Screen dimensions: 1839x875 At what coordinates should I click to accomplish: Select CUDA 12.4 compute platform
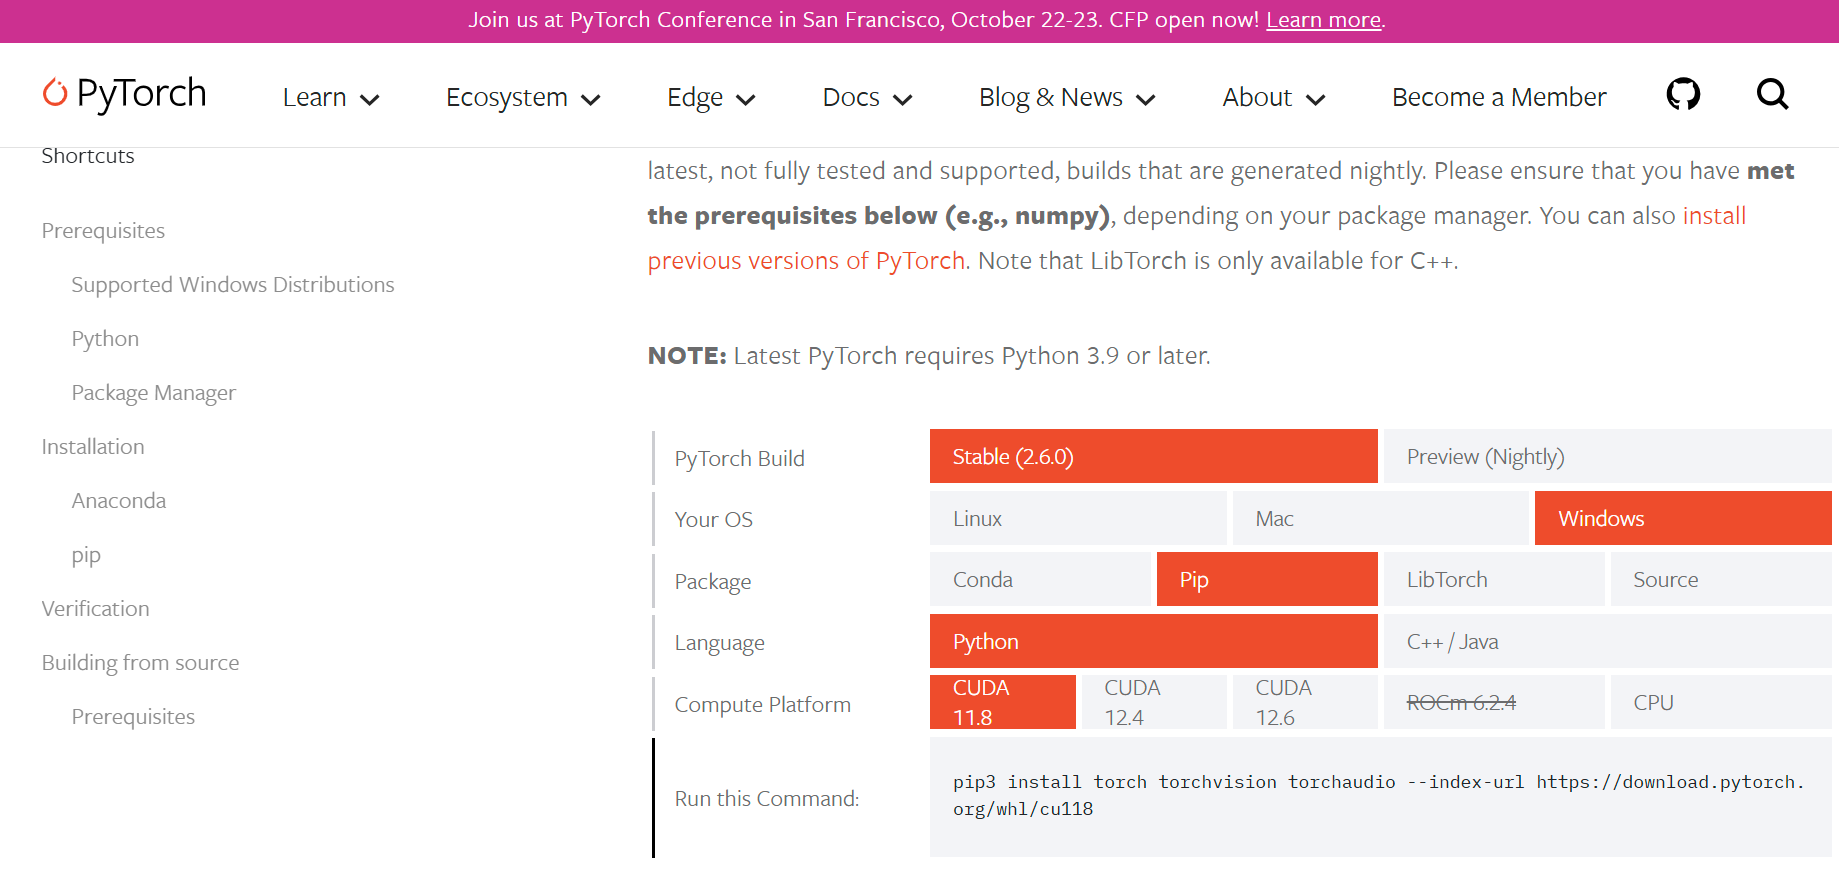[1154, 702]
